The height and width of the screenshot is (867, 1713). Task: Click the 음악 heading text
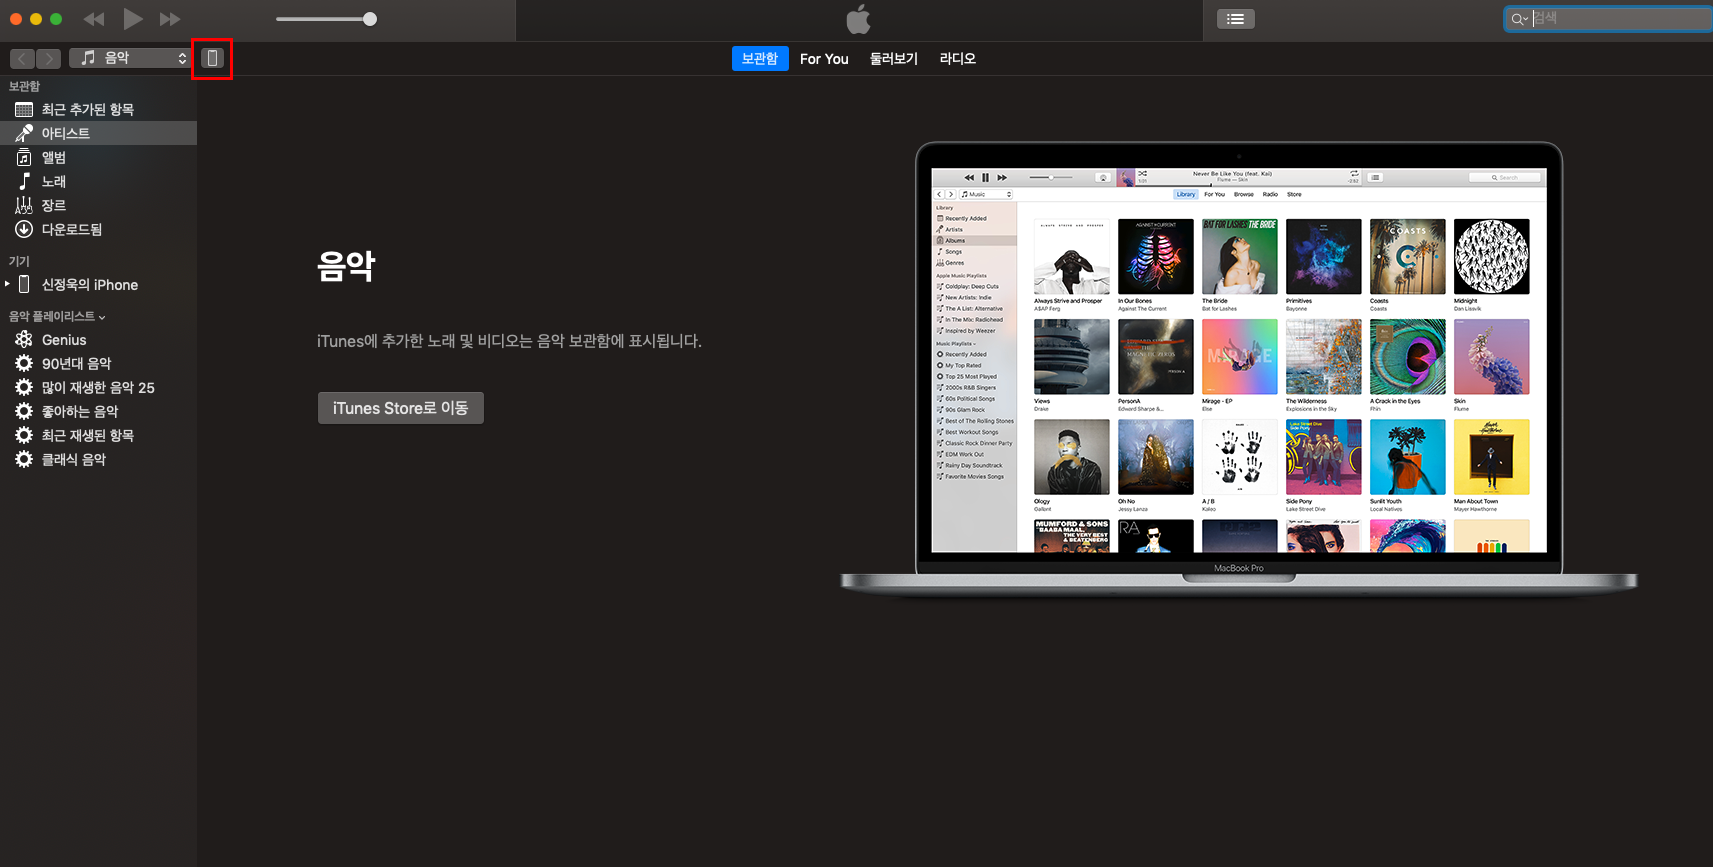point(346,266)
